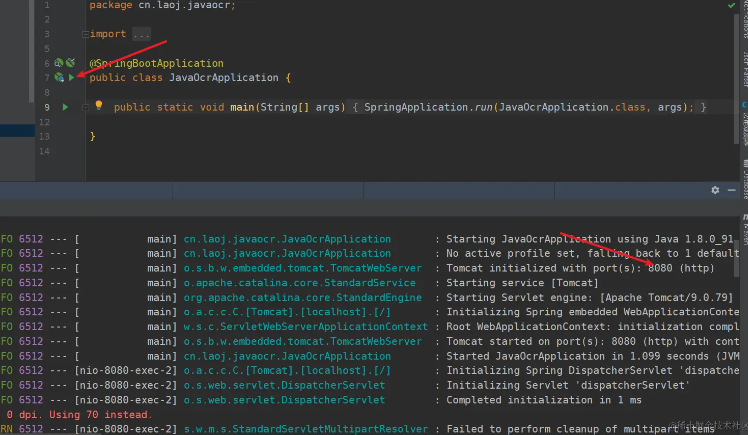The width and height of the screenshot is (748, 435).
Task: Click the yellow lightbulb quick-fix icon
Action: coord(99,106)
